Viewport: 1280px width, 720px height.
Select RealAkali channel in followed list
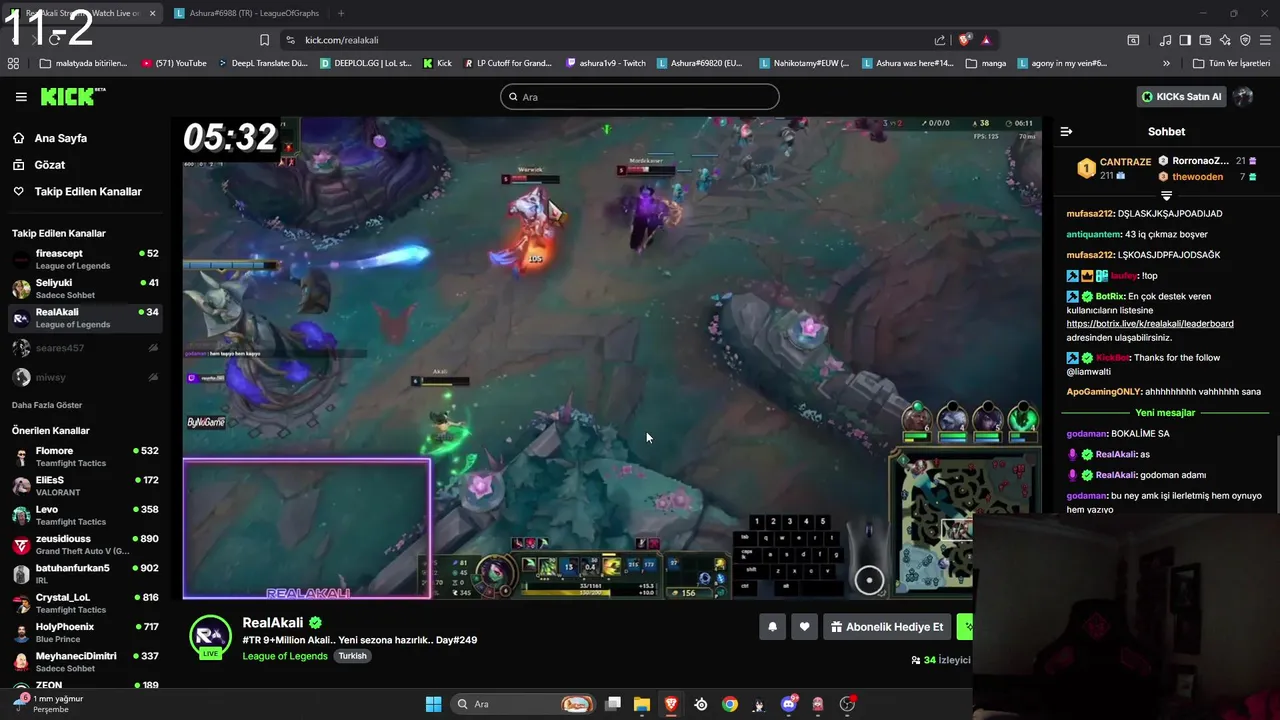point(85,318)
